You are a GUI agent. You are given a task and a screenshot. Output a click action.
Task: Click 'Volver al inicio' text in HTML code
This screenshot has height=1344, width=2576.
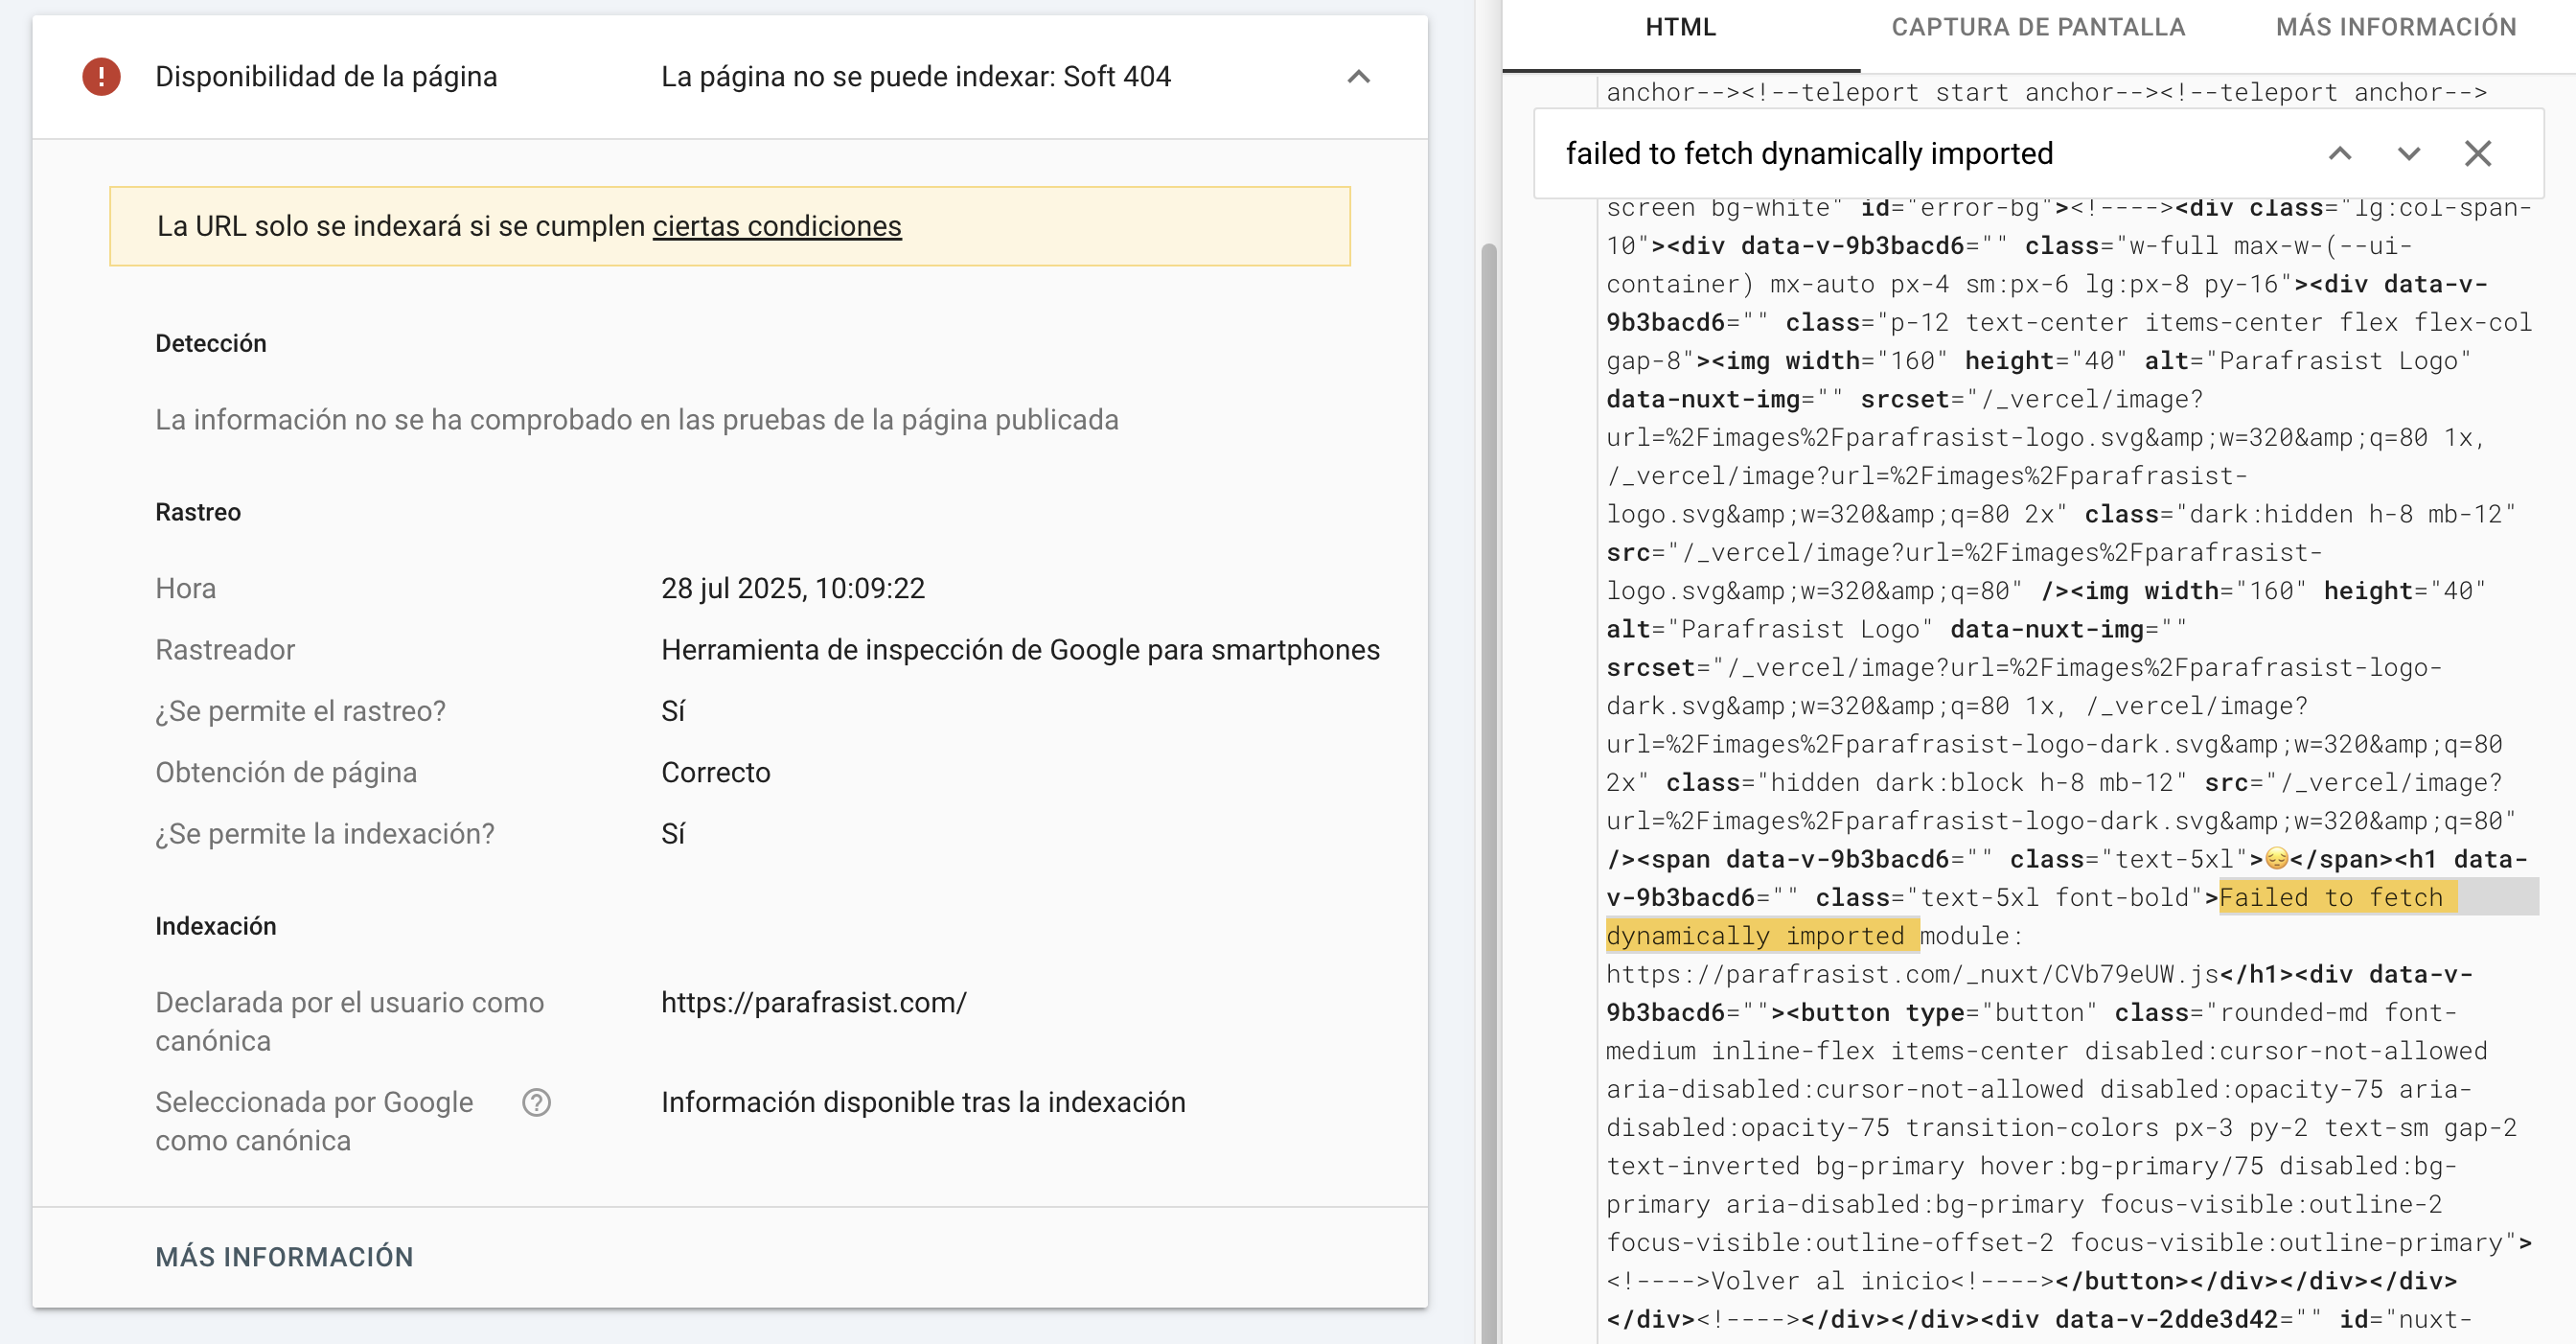pos(1829,1281)
